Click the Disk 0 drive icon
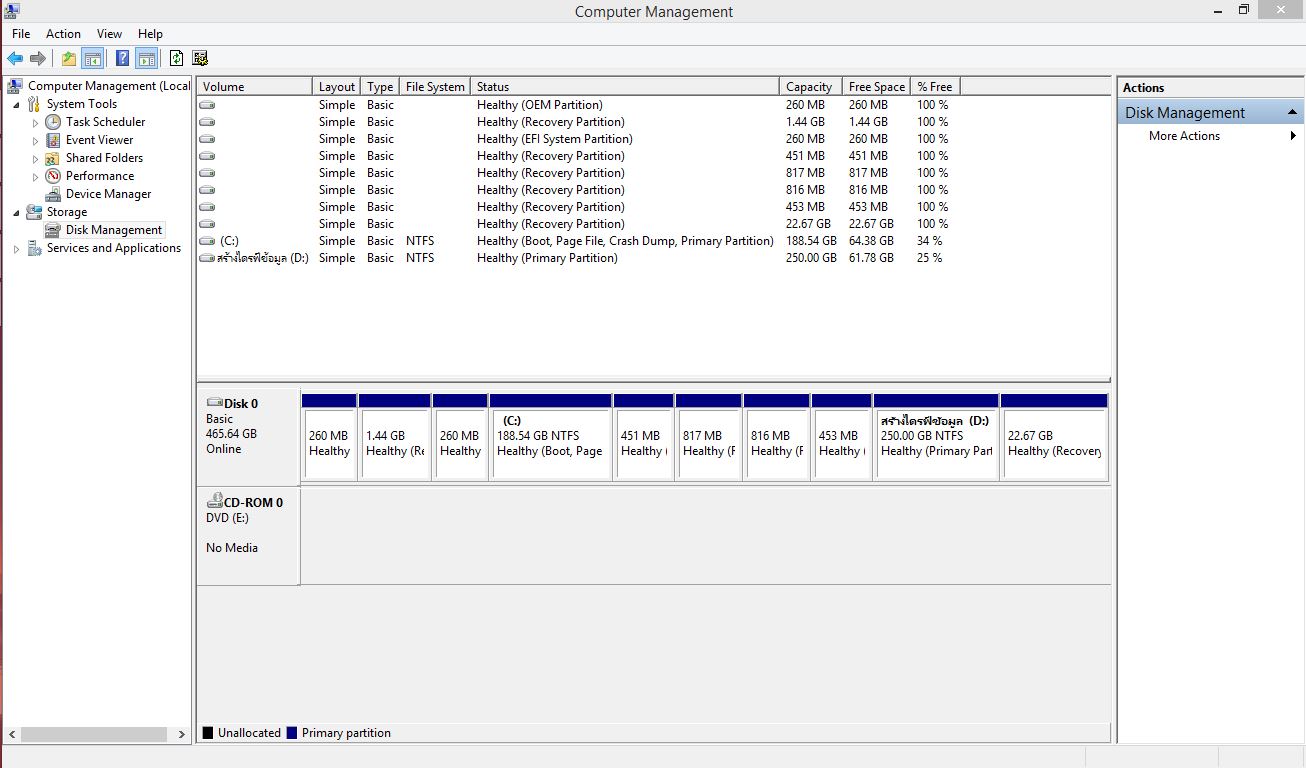 tap(214, 403)
